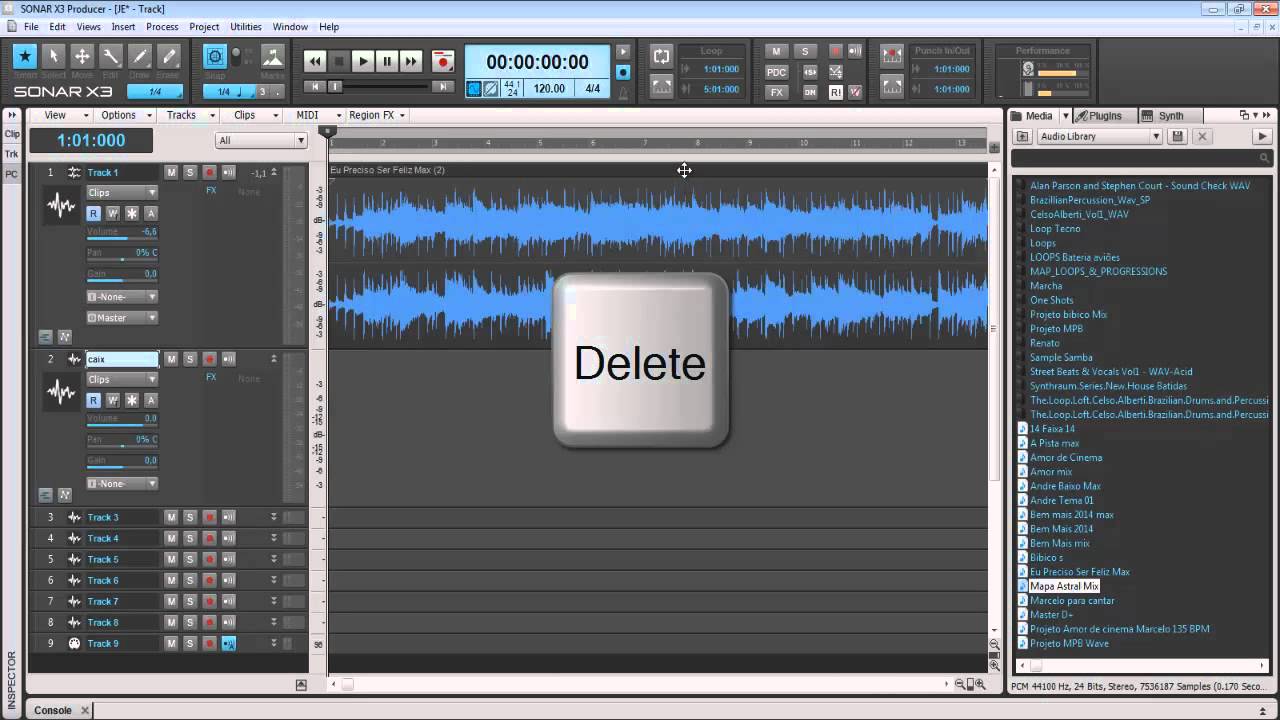Click the browser Move up folder icon
This screenshot has height=720, width=1280.
(x=1023, y=136)
